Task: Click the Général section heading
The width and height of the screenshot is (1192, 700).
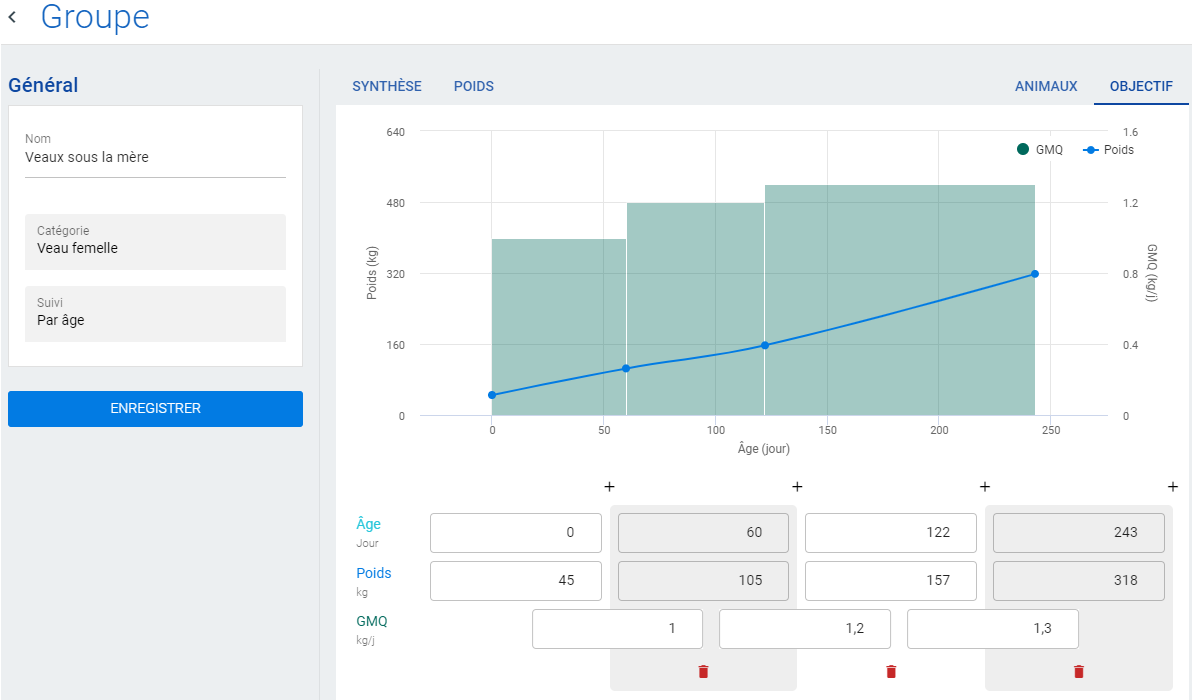Action: point(43,85)
